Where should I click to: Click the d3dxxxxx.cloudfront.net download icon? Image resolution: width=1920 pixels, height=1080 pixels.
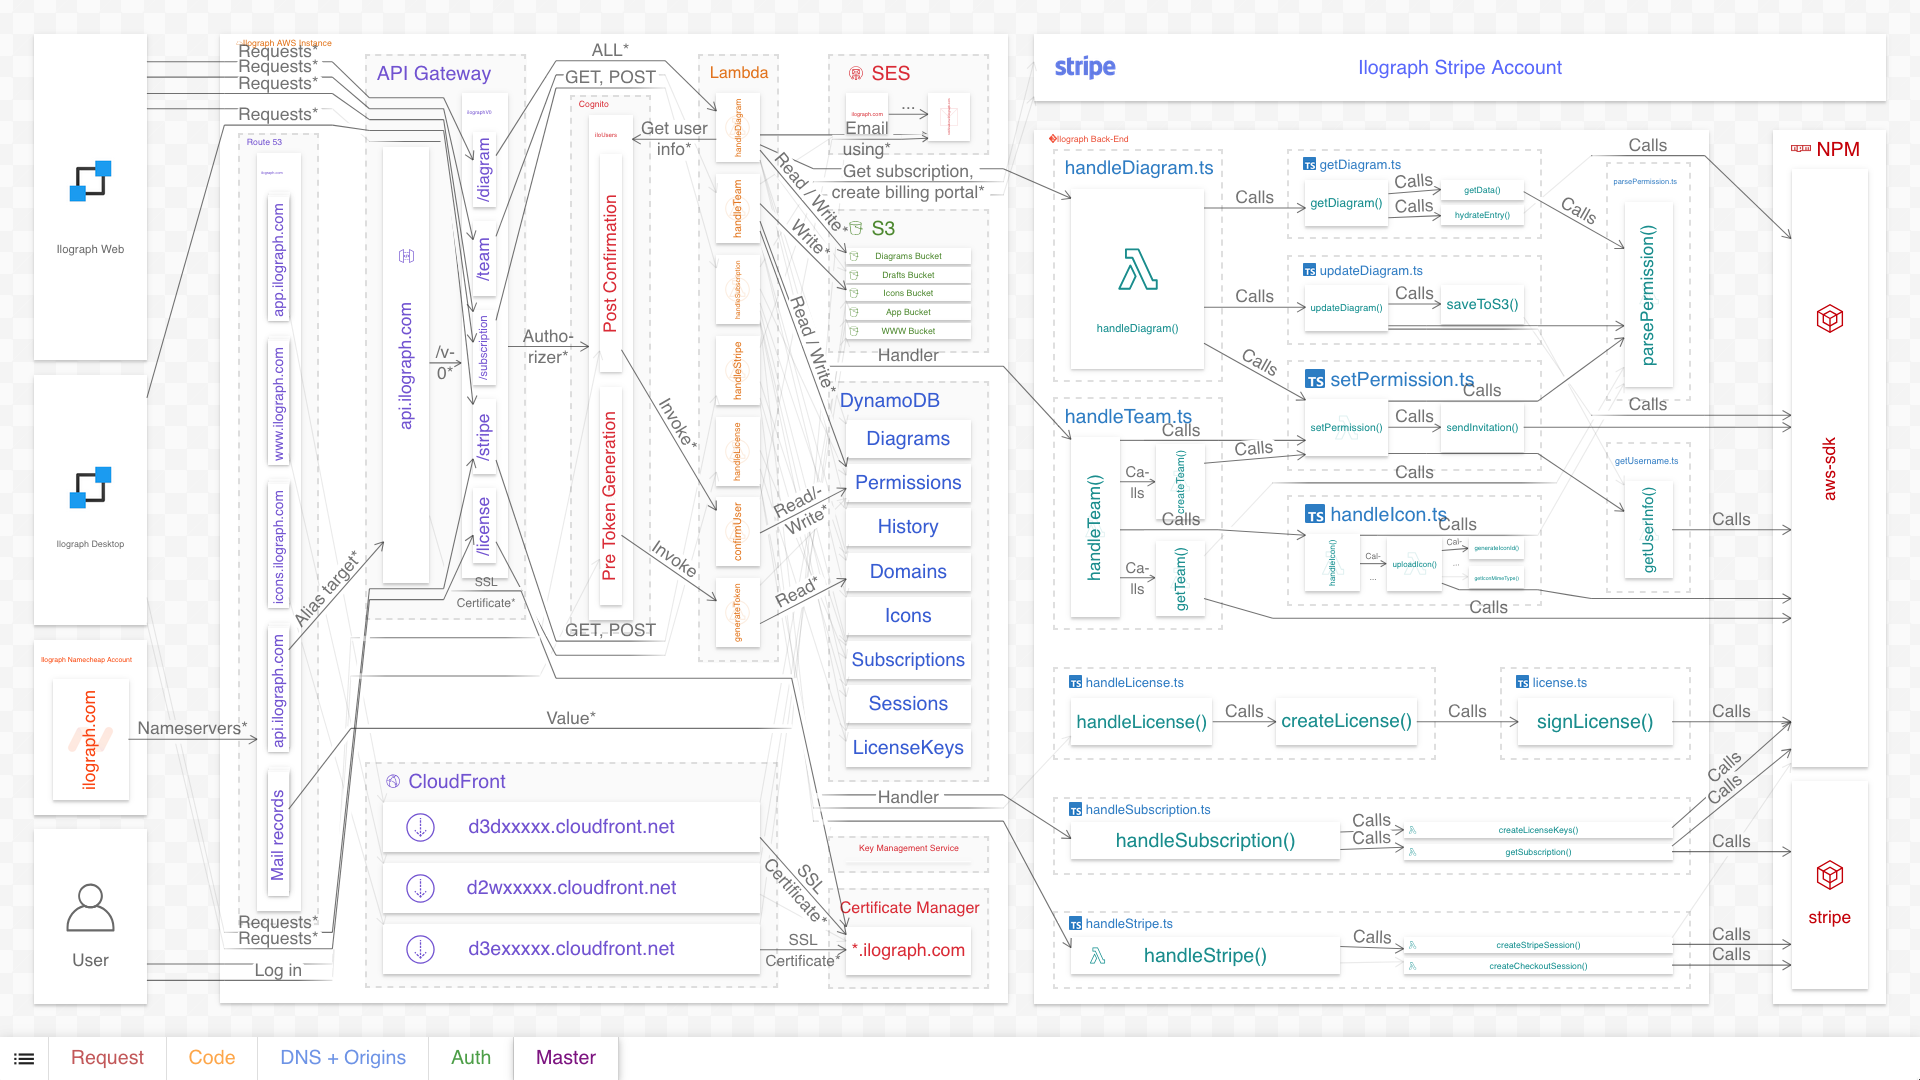point(421,827)
